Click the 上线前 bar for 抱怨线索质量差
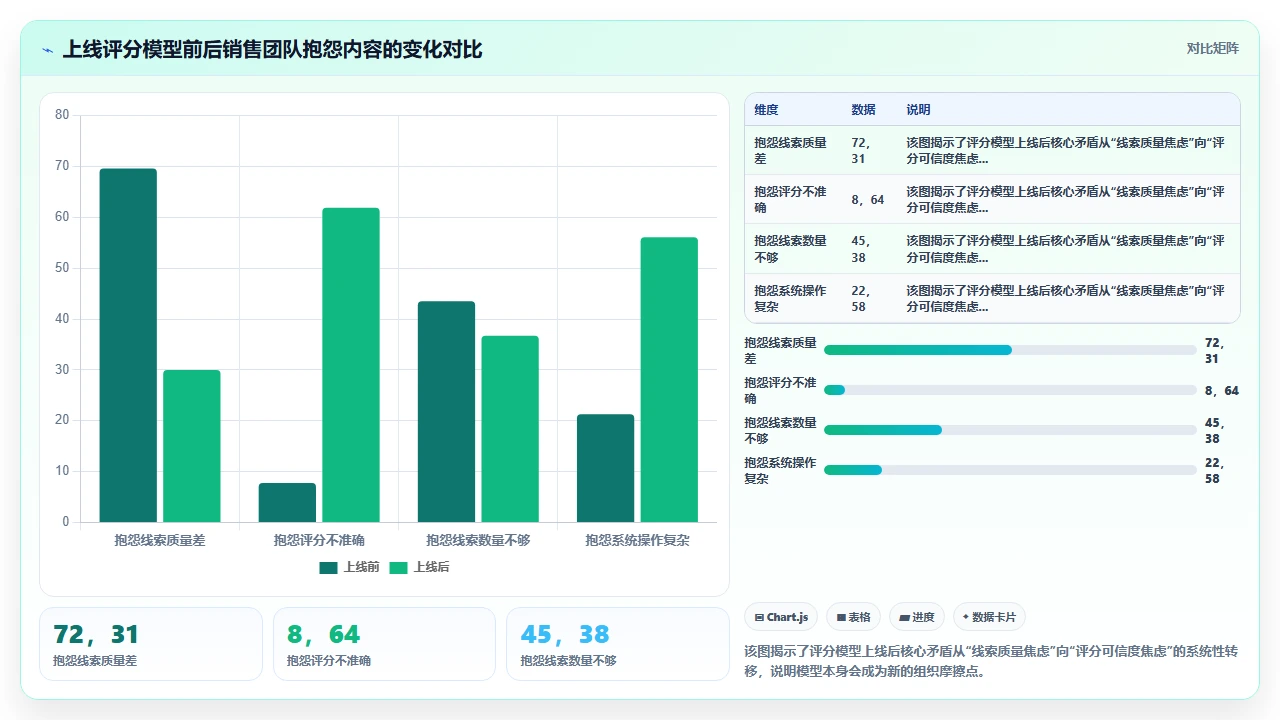This screenshot has height=720, width=1280. pyautogui.click(x=128, y=345)
